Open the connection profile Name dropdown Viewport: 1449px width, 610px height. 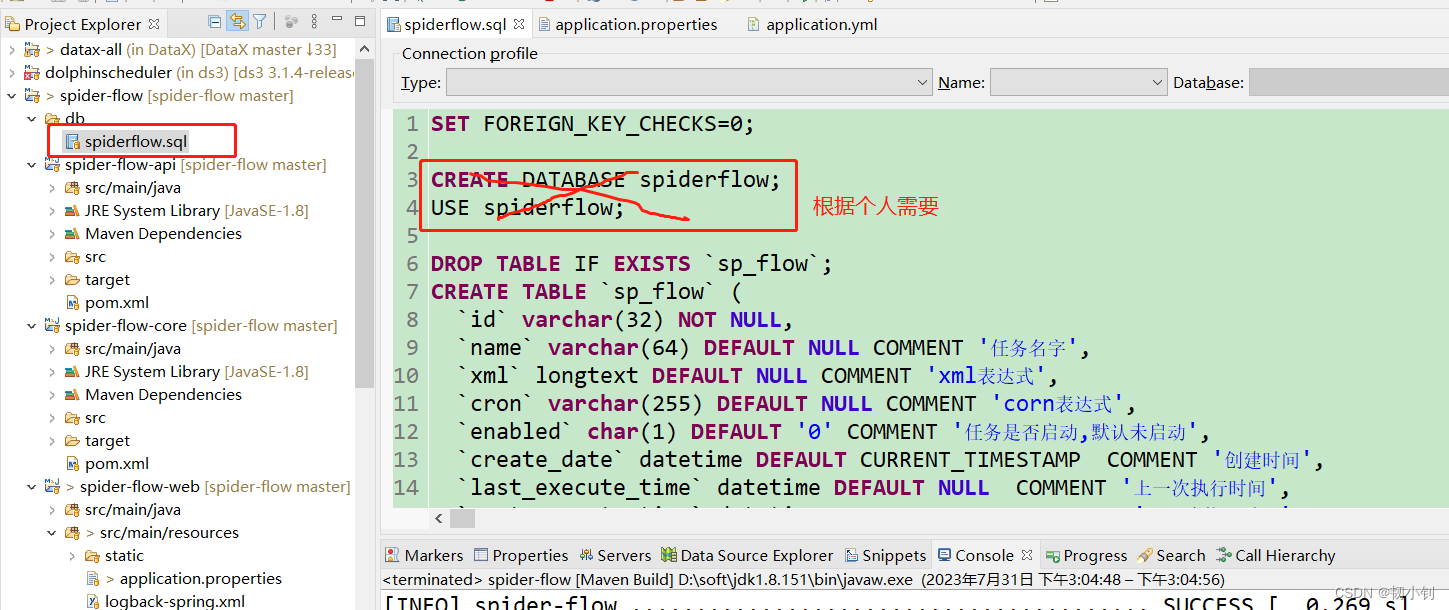tap(1156, 82)
